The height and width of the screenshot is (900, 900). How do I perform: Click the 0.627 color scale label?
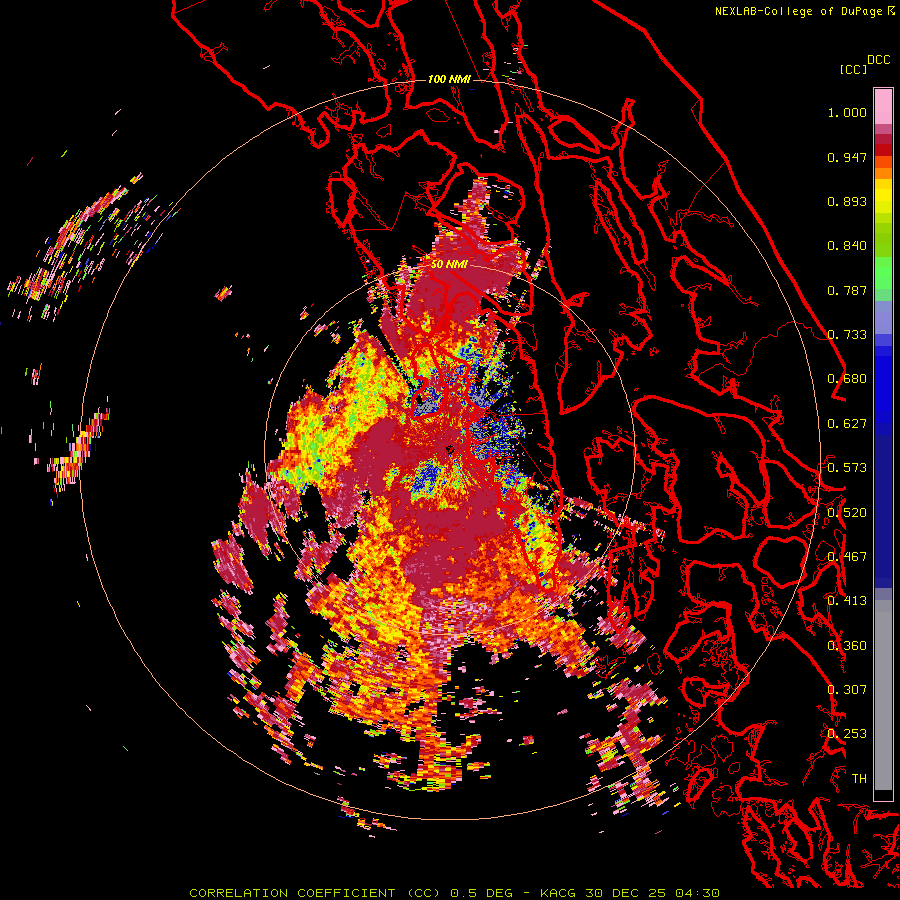pos(847,424)
